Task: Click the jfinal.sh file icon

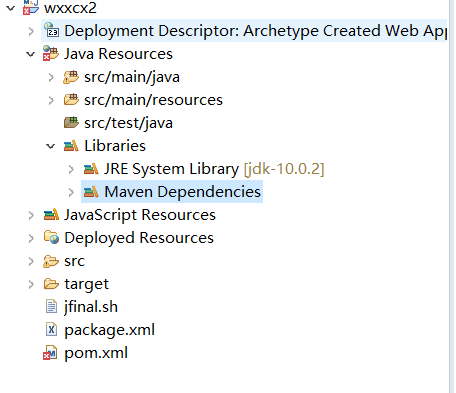Action: (51, 307)
